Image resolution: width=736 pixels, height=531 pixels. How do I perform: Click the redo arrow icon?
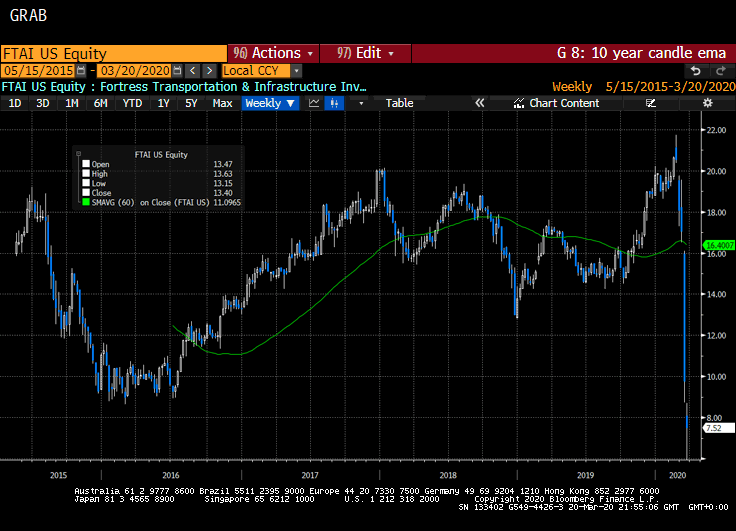pyautogui.click(x=719, y=71)
